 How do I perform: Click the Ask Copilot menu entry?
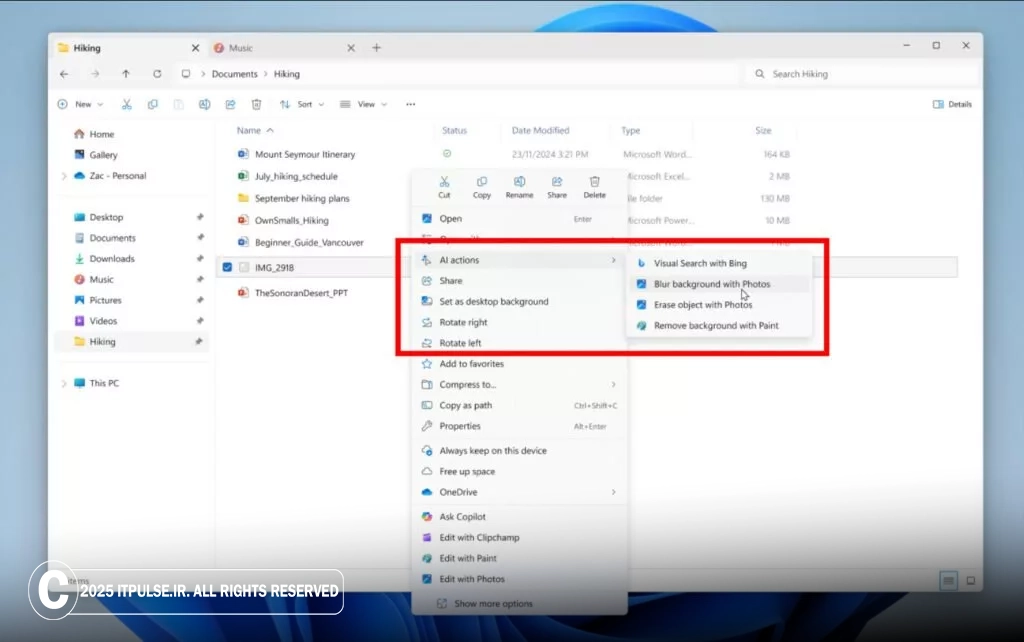point(465,516)
